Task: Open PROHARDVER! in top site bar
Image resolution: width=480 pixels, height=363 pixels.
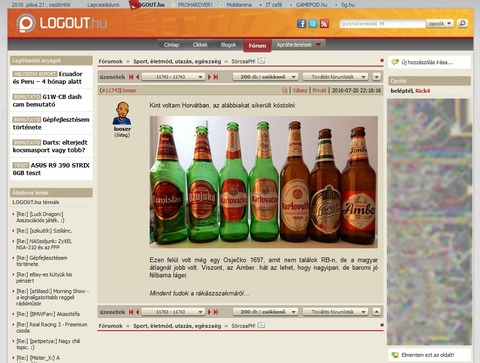Action: (195, 5)
